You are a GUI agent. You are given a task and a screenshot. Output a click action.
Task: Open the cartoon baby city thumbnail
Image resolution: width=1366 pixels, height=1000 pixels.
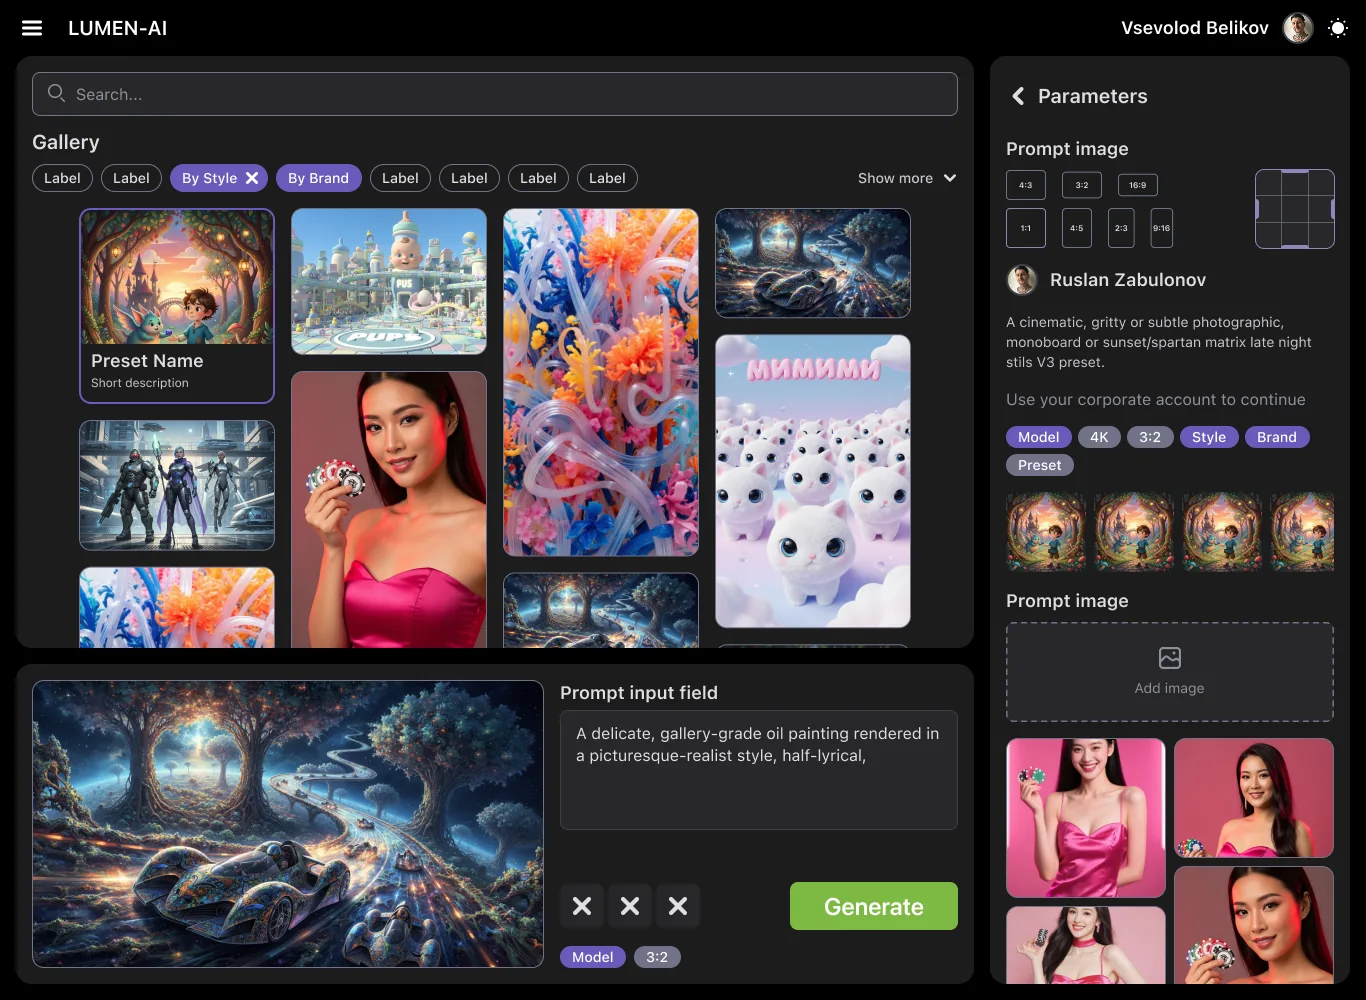pyautogui.click(x=389, y=281)
